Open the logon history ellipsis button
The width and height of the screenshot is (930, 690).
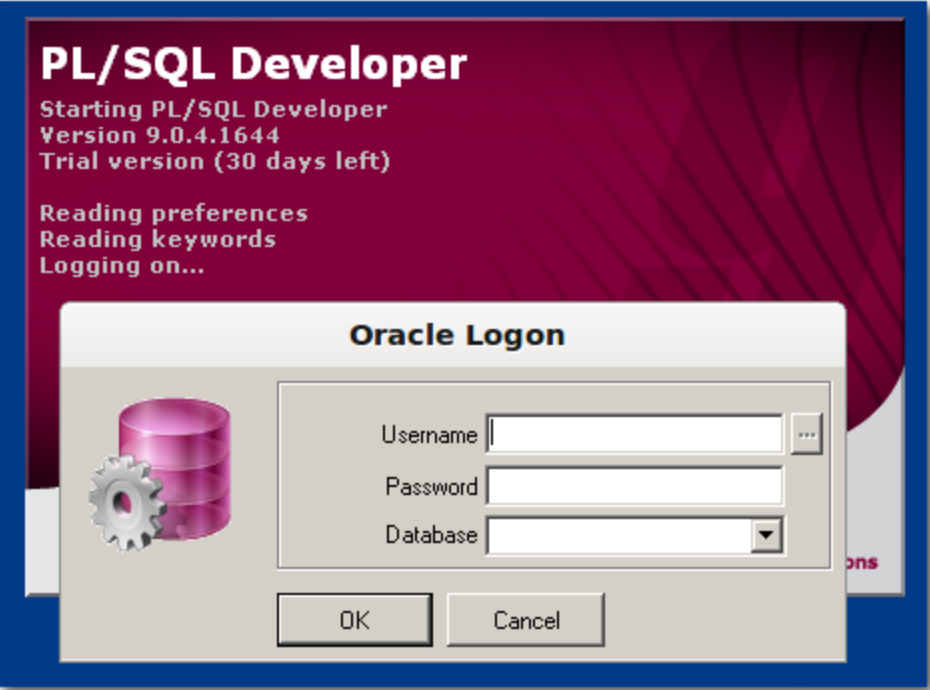click(807, 435)
